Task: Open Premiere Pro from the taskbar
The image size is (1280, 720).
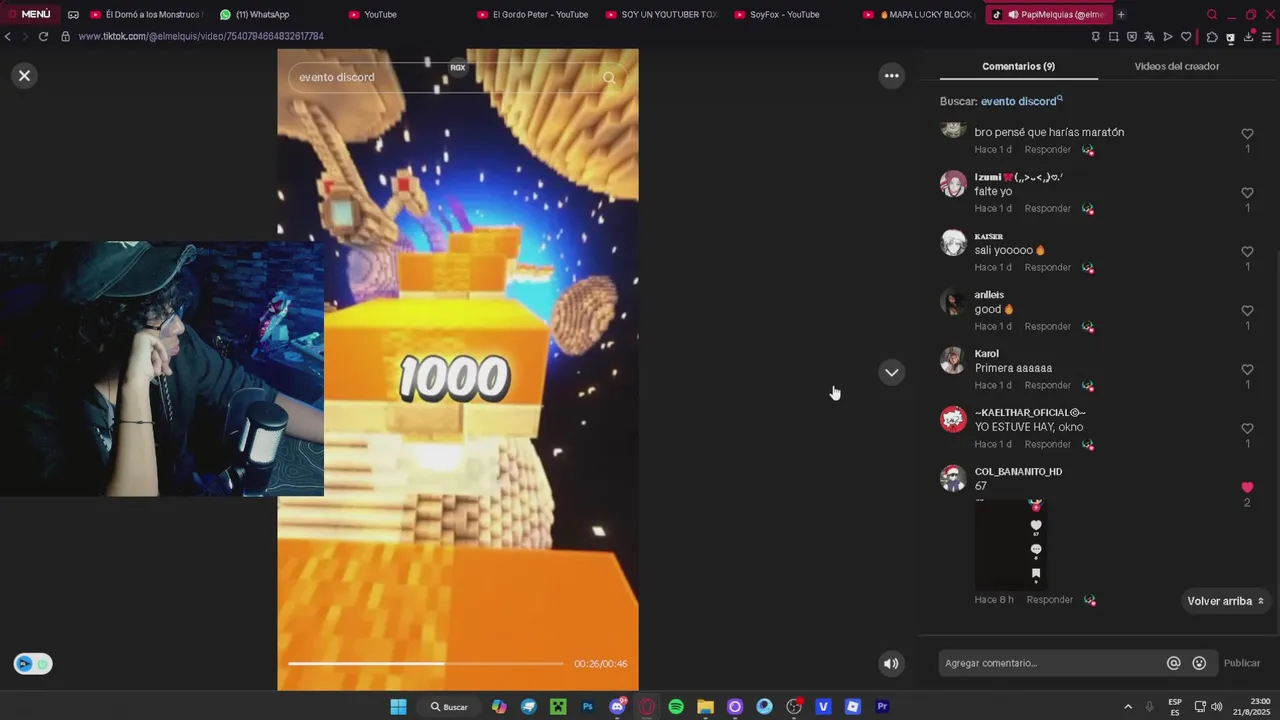Action: [882, 706]
